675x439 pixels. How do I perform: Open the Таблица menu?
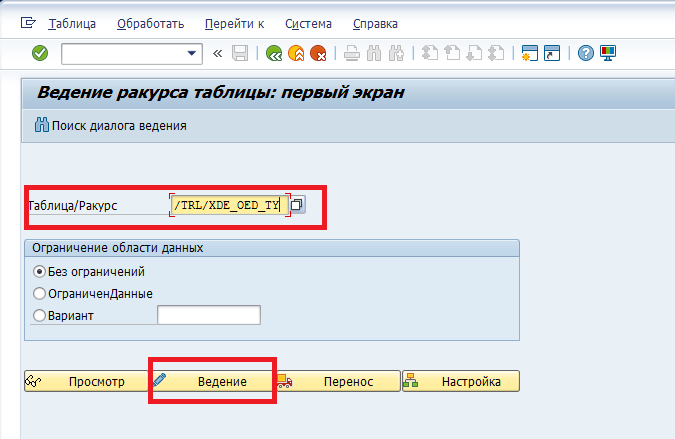73,23
